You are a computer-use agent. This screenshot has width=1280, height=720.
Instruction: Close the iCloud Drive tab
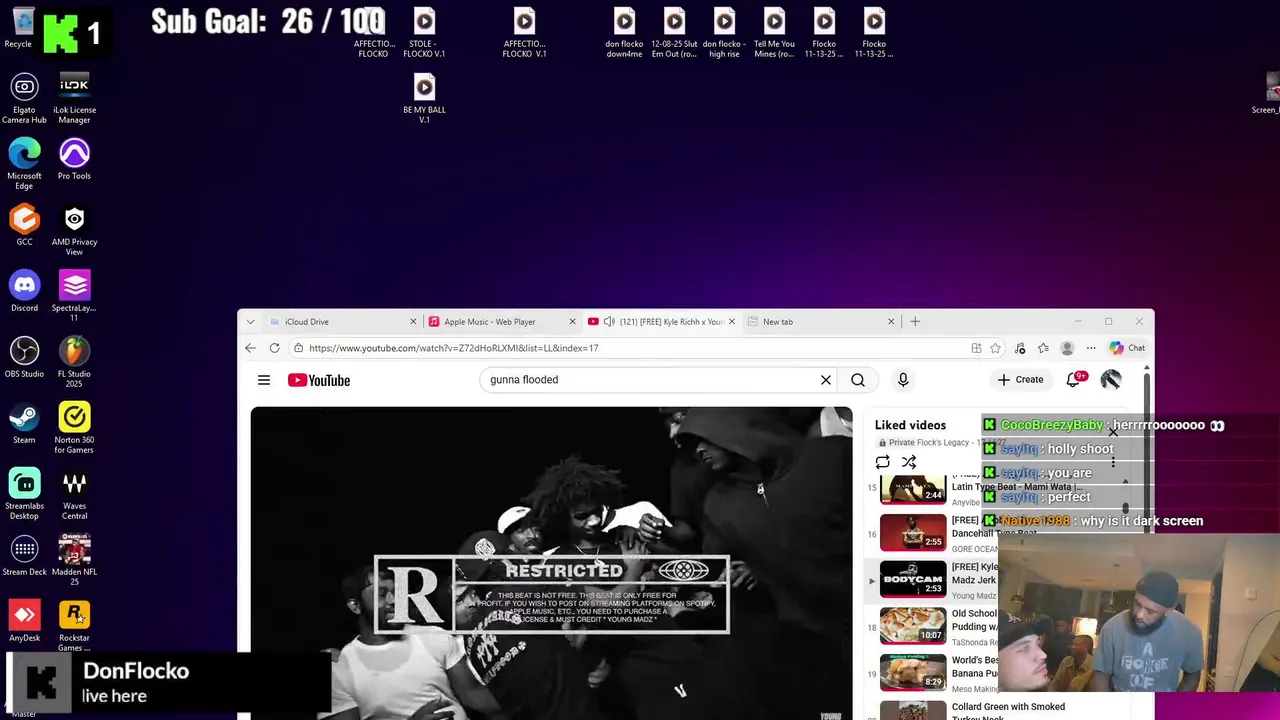pos(413,322)
